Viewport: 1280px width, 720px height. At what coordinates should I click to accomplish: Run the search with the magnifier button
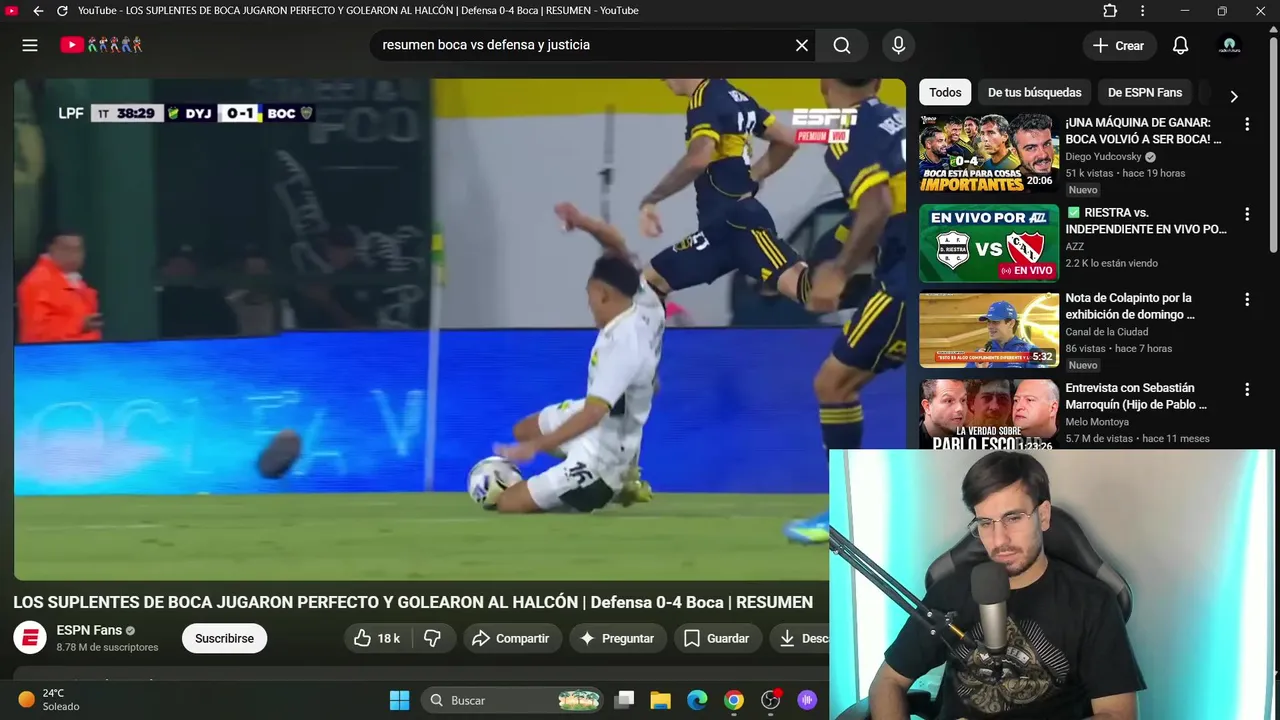(842, 45)
